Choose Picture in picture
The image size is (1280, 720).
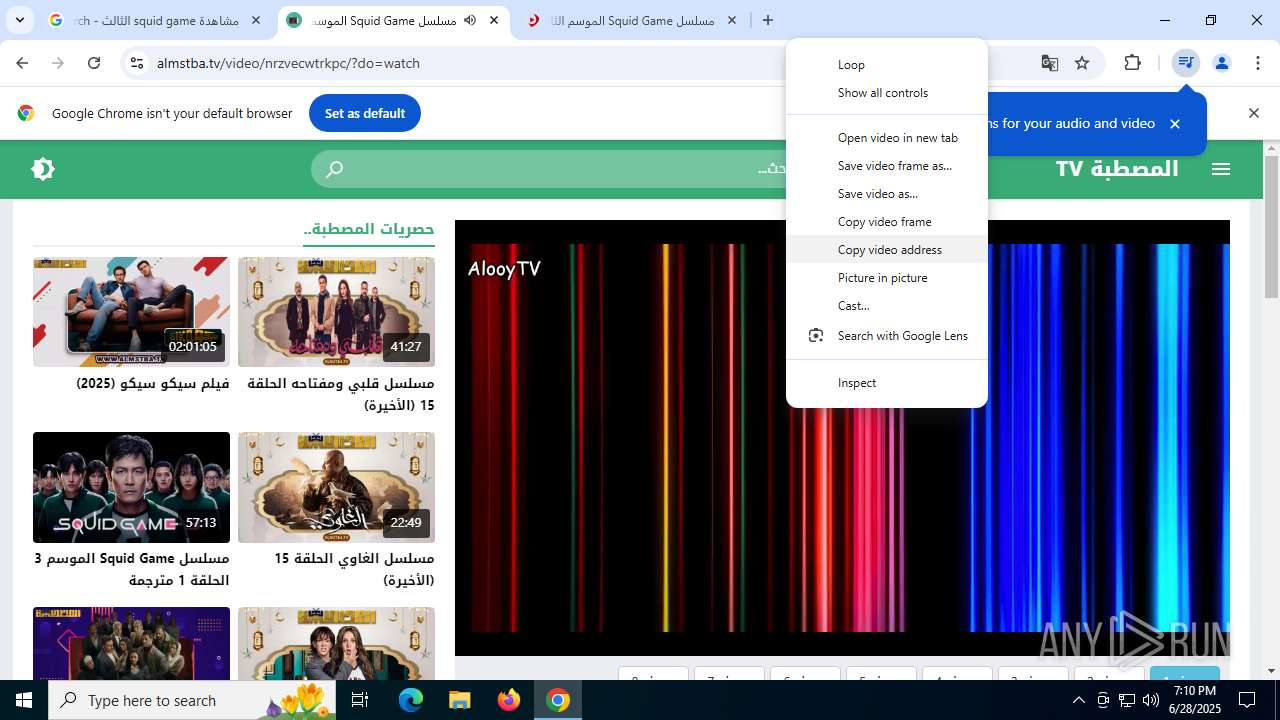click(887, 278)
